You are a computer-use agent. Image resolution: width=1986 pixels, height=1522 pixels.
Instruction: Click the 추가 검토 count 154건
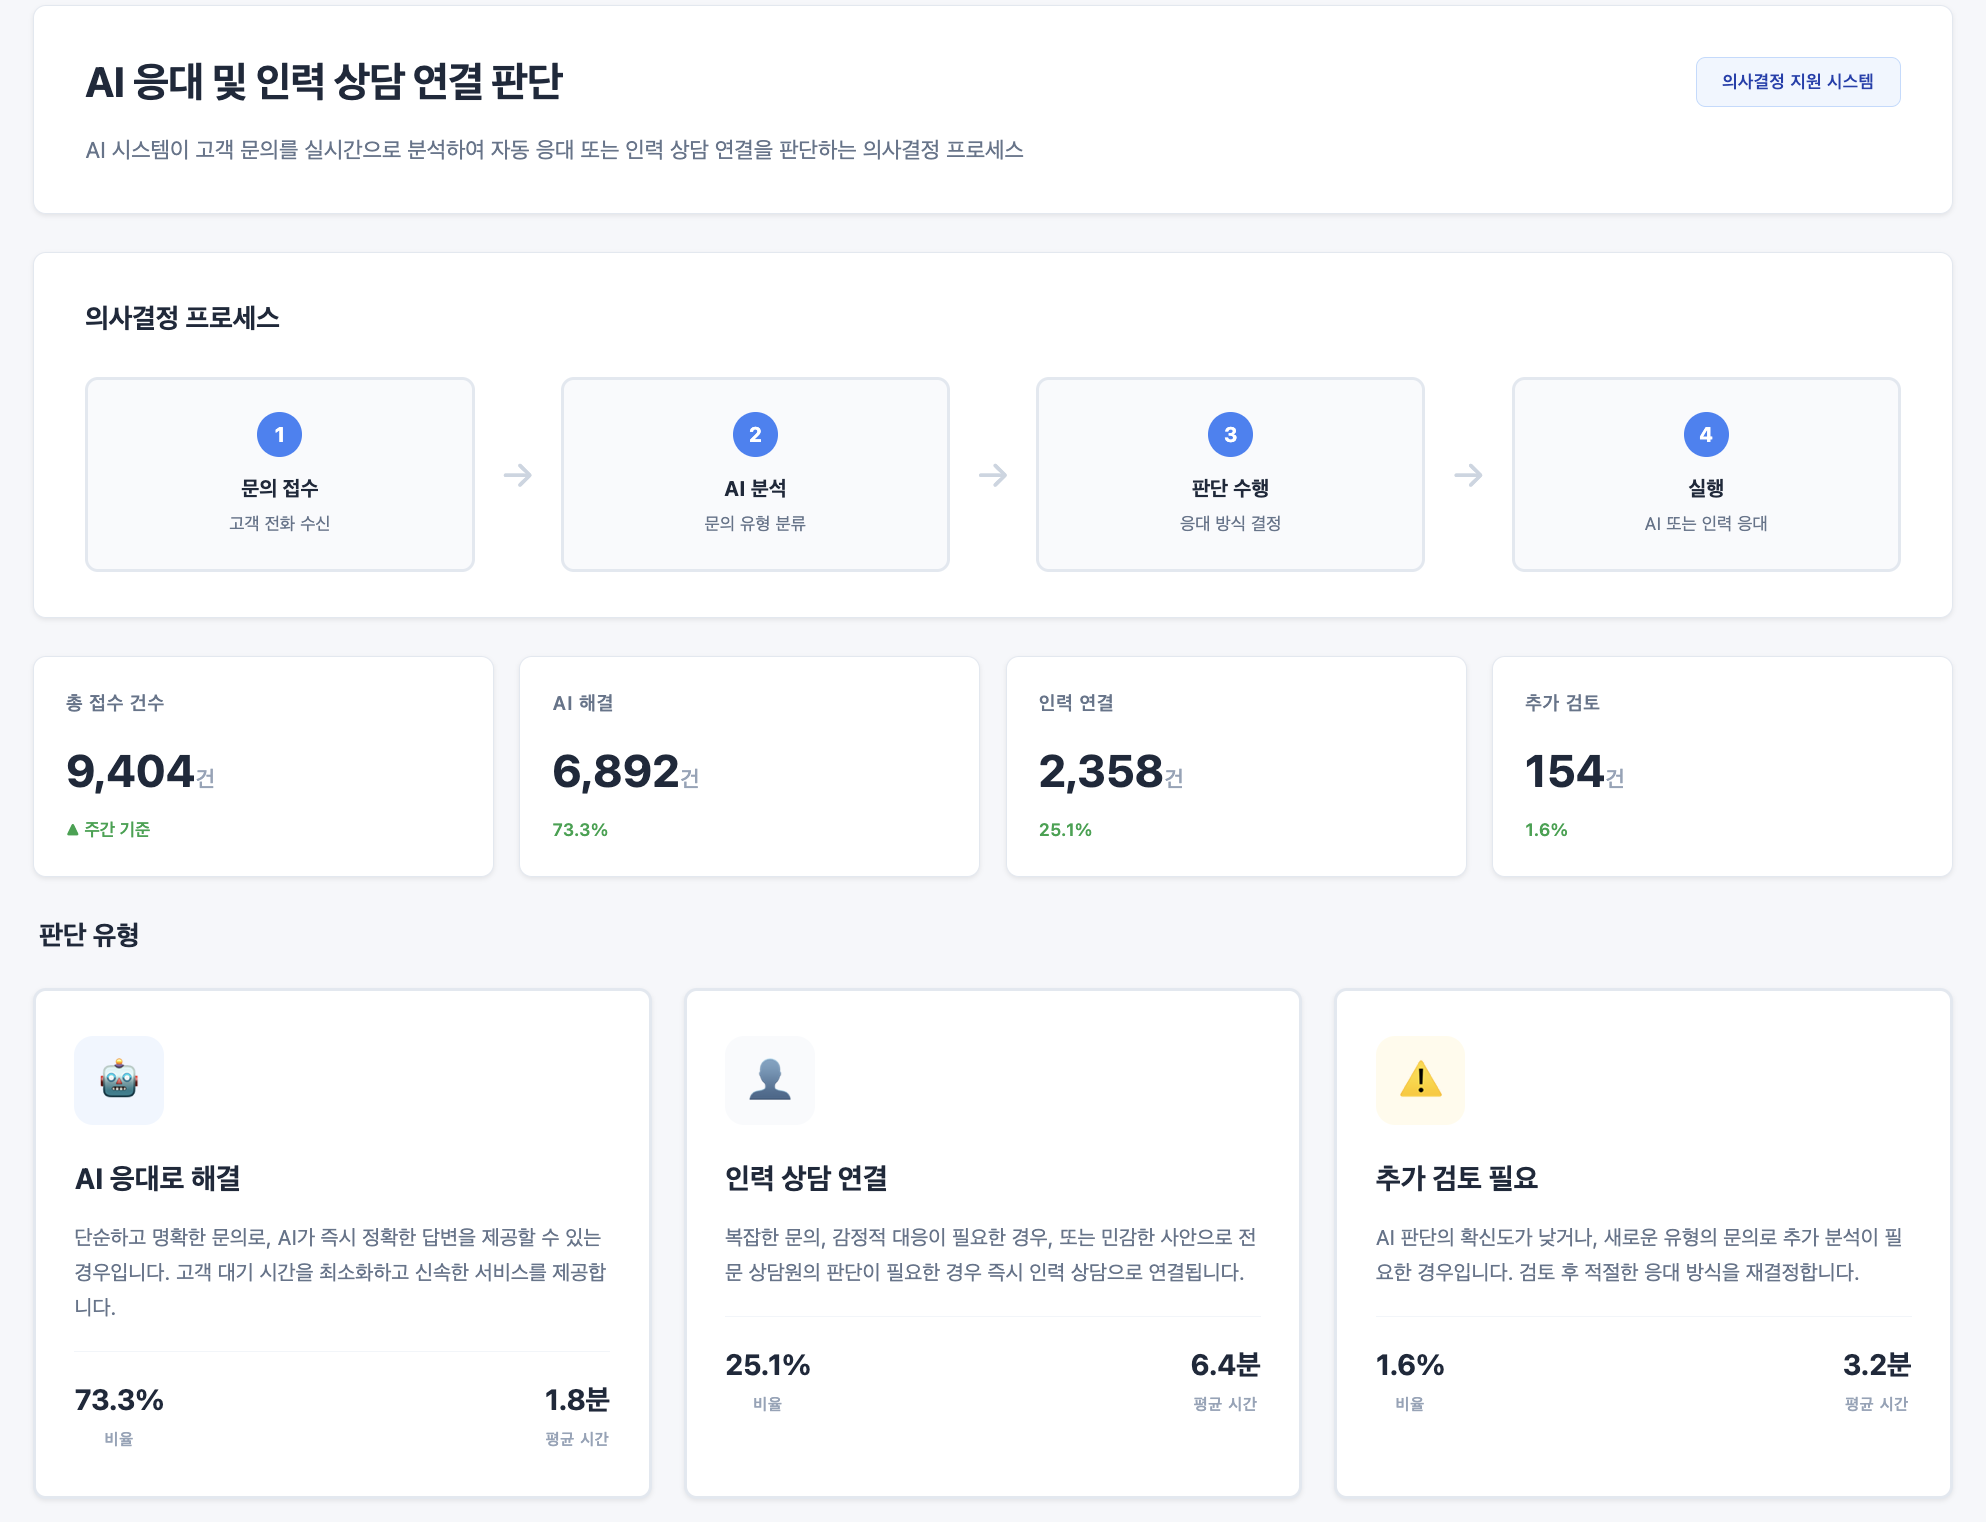(1573, 772)
